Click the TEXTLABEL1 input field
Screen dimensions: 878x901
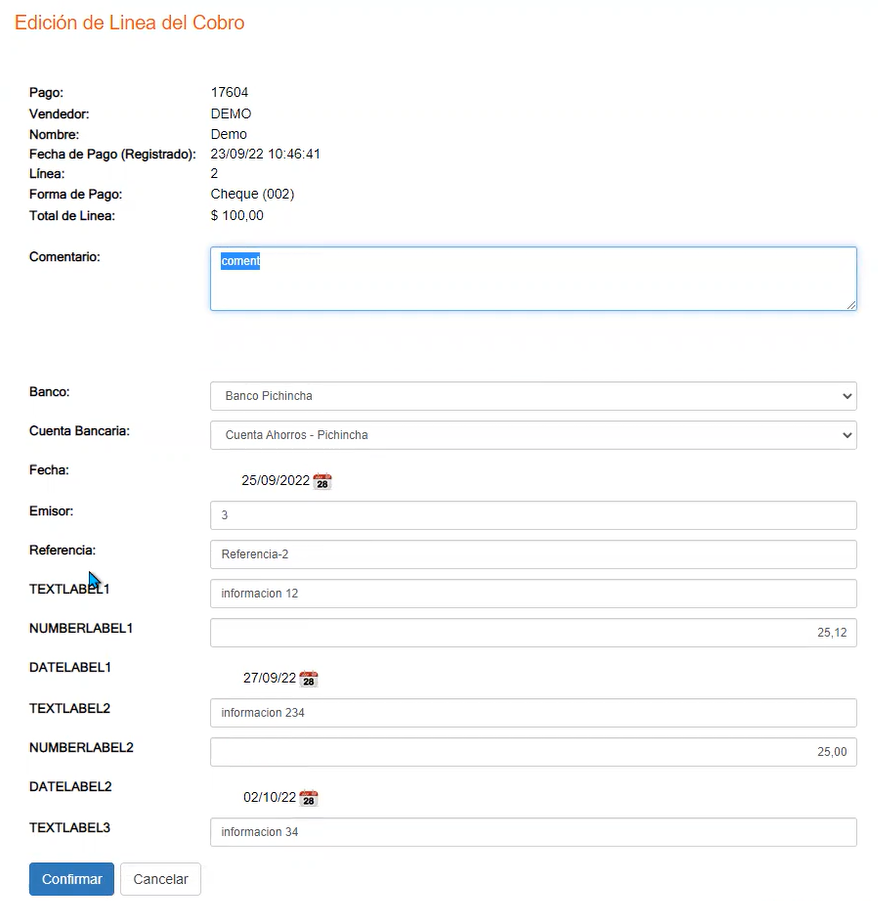tap(533, 594)
